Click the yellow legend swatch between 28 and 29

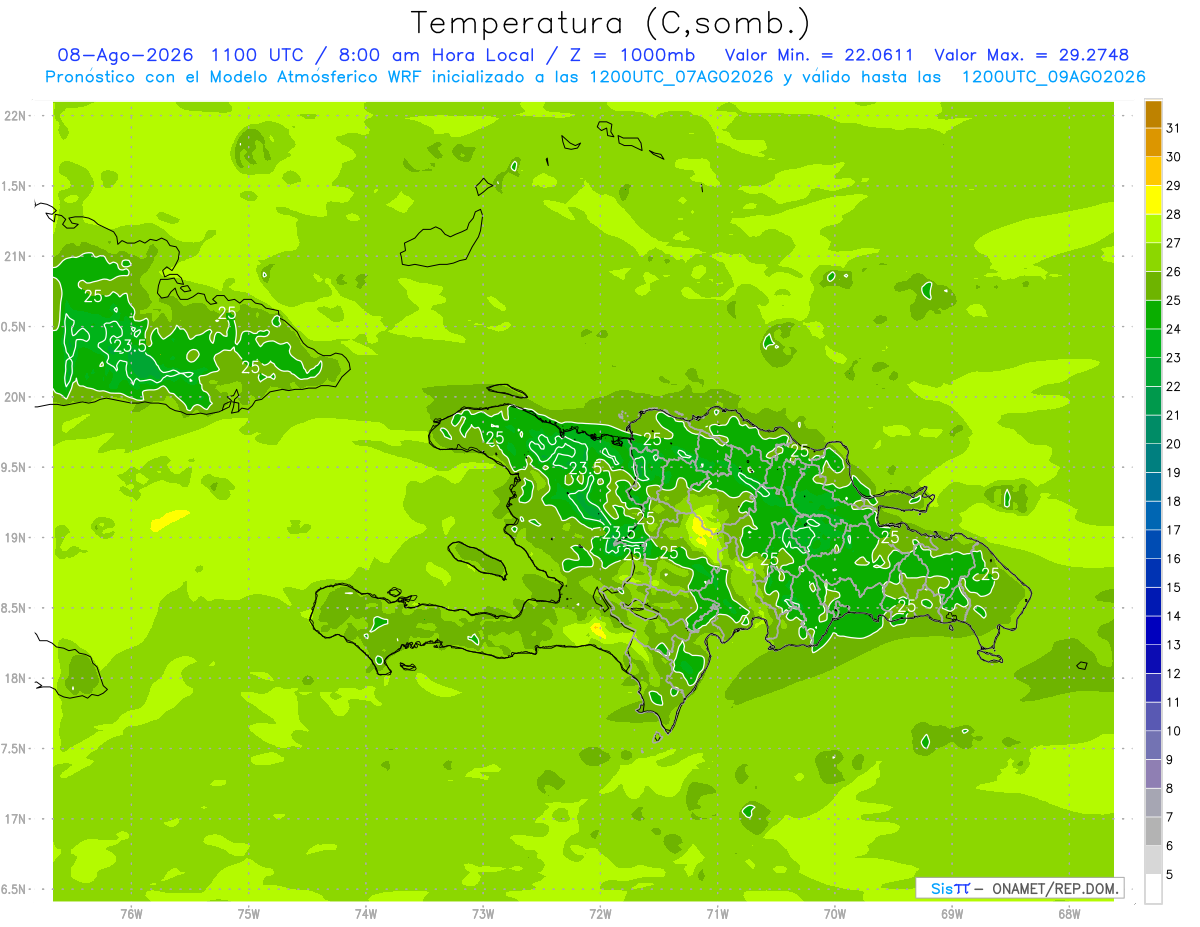pos(1153,200)
